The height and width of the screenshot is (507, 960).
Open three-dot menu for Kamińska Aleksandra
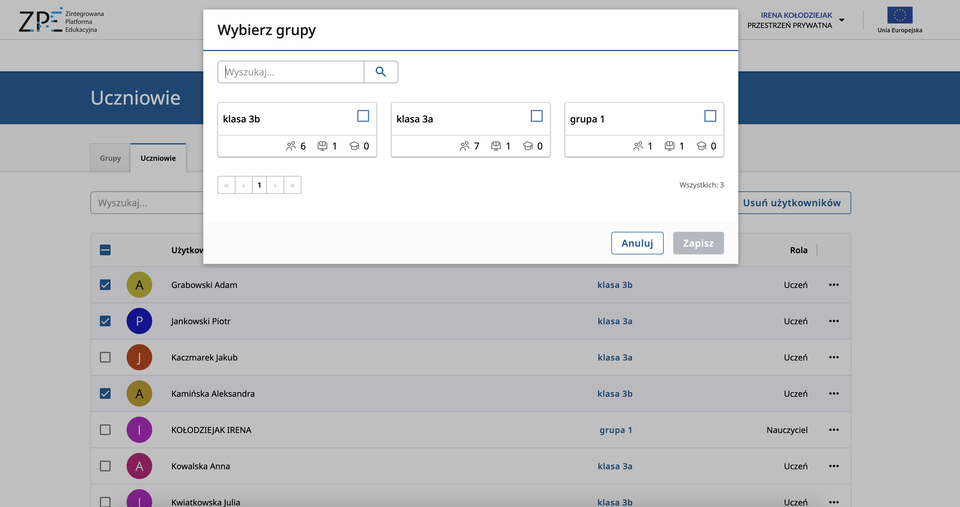pos(833,394)
